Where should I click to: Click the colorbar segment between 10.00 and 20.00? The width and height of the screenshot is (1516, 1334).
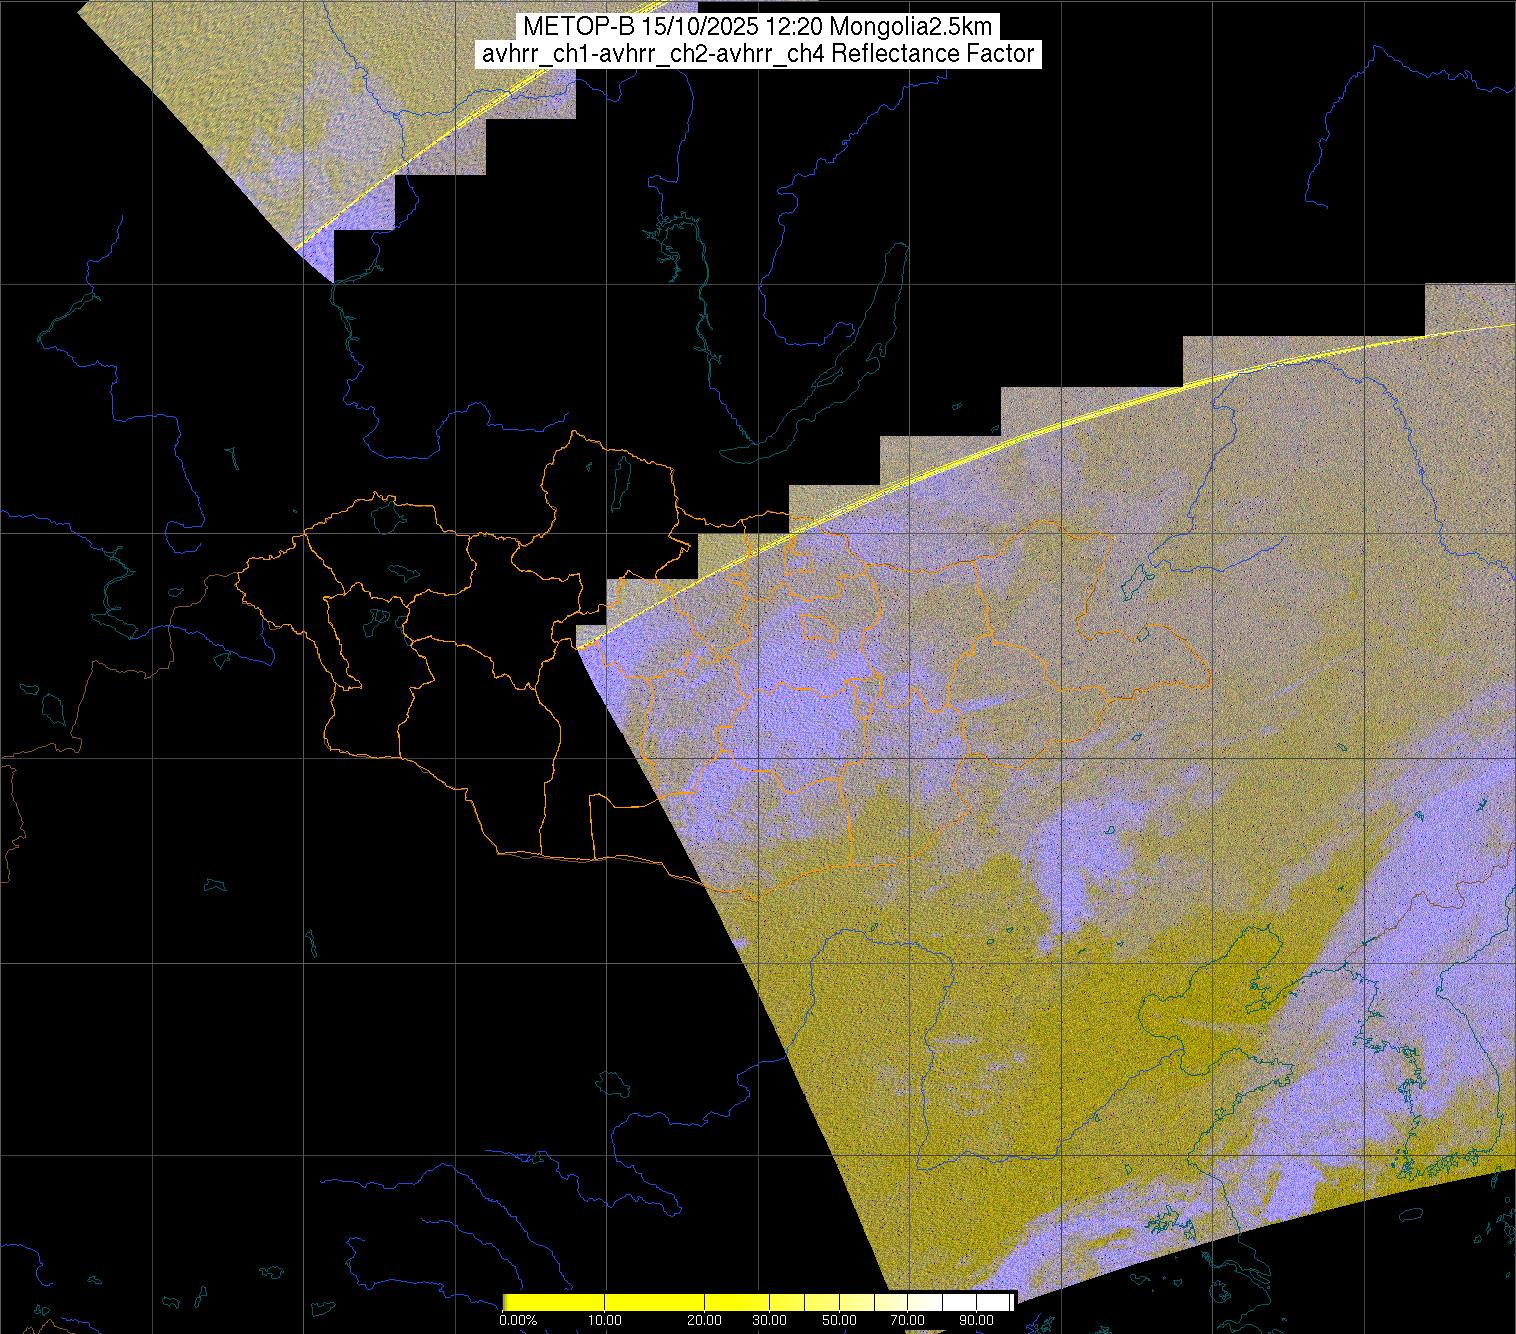tap(655, 1302)
